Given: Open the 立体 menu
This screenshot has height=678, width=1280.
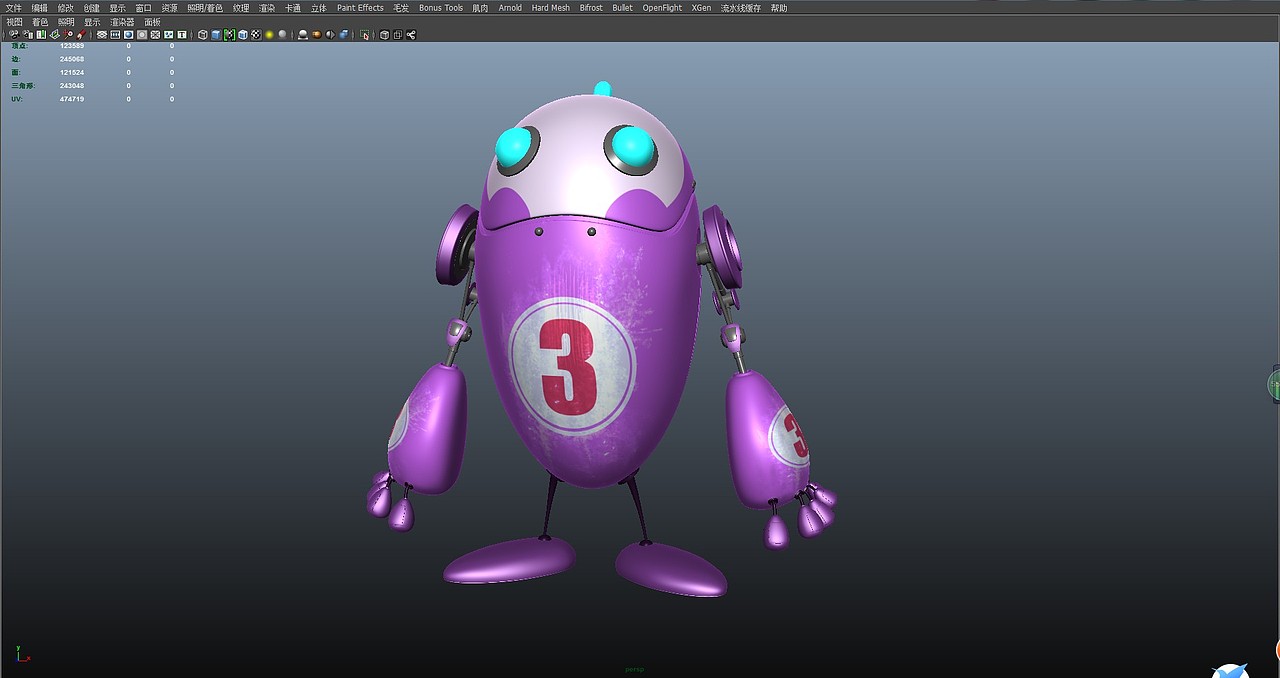Looking at the screenshot, I should 319,7.
